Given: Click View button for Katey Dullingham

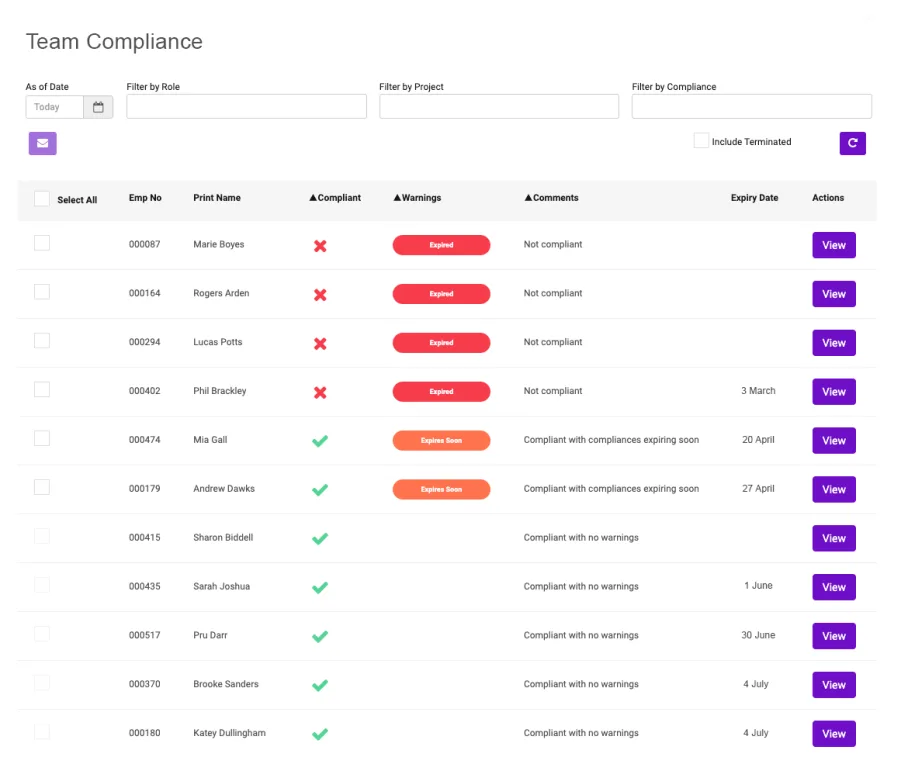Looking at the screenshot, I should (833, 734).
